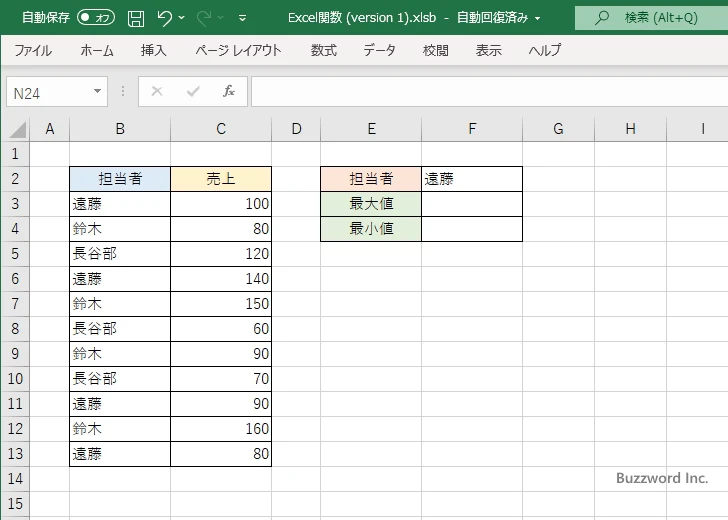Expand the Name Box dropdown arrow
This screenshot has width=728, height=520.
click(98, 91)
